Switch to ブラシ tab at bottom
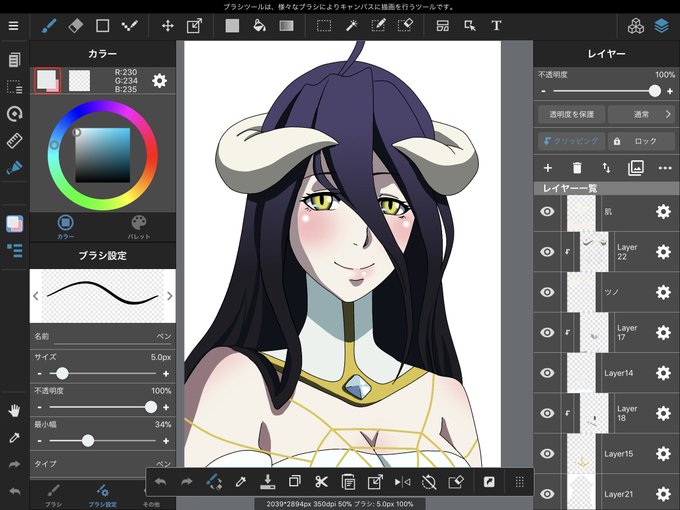The height and width of the screenshot is (510, 680). coord(53,496)
